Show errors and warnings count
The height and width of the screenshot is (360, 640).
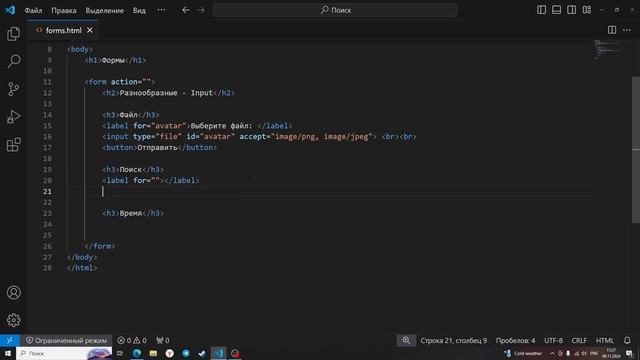[x=131, y=340]
